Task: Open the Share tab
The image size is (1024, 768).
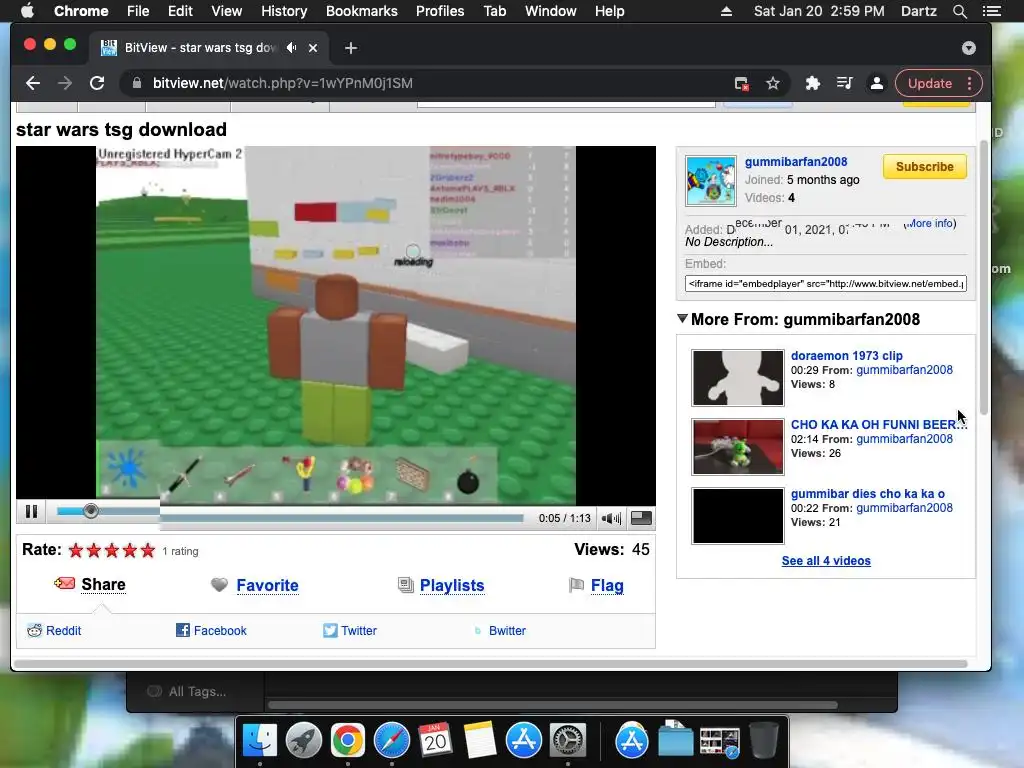Action: (103, 584)
